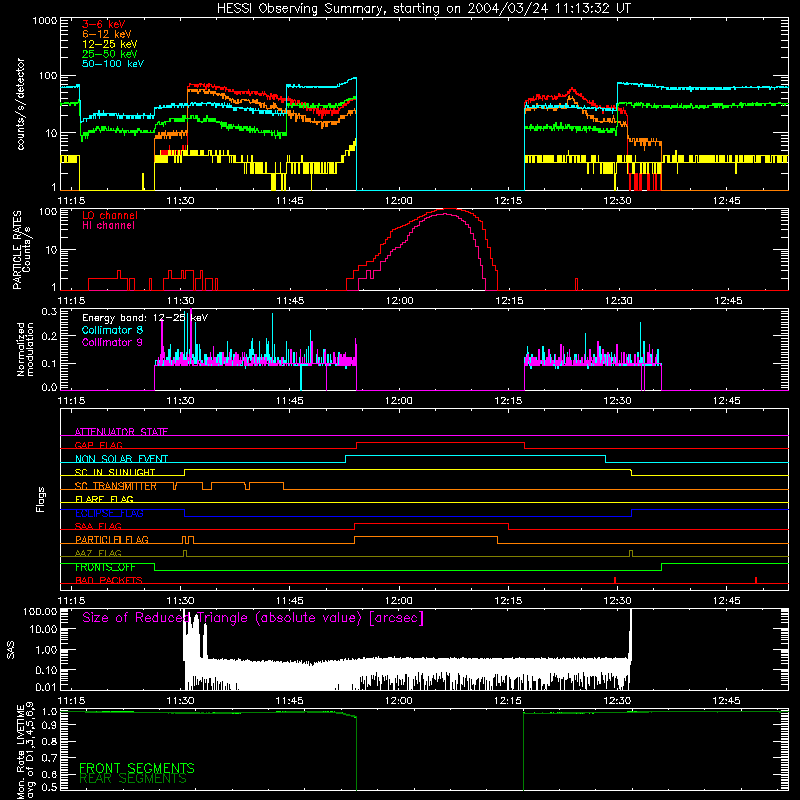Select the Collimator 8 legend entry

[112, 330]
